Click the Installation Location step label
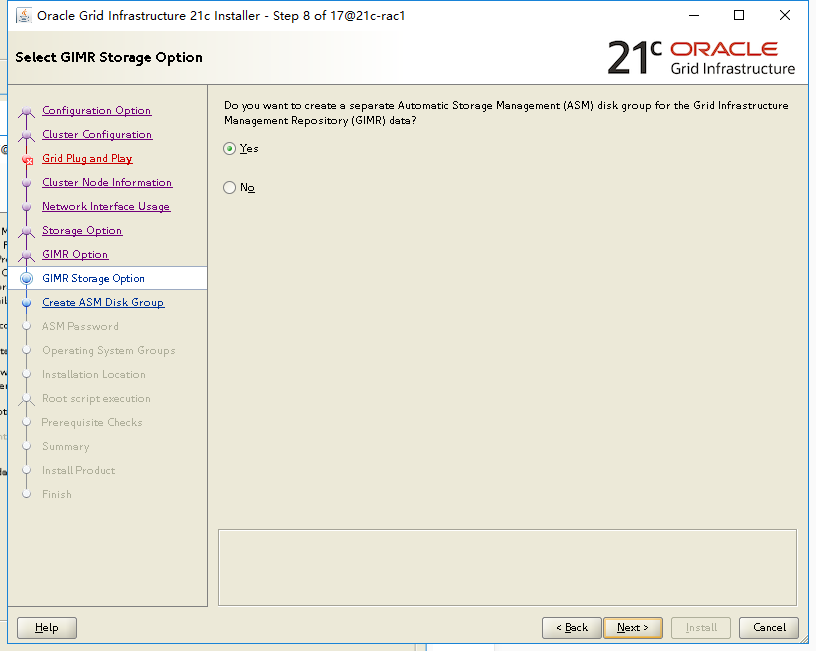This screenshot has height=651, width=816. coord(94,374)
